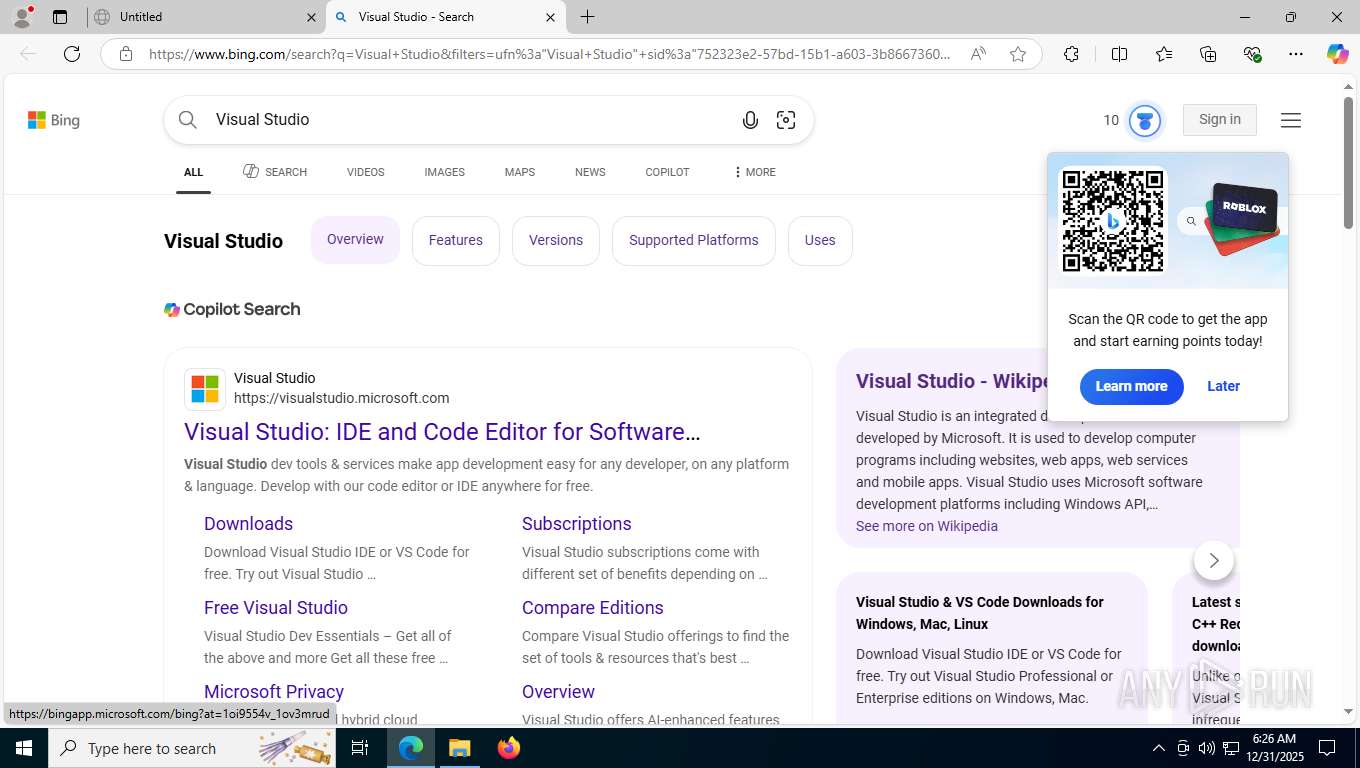Open Edge Settings and more menu

point(1296,54)
